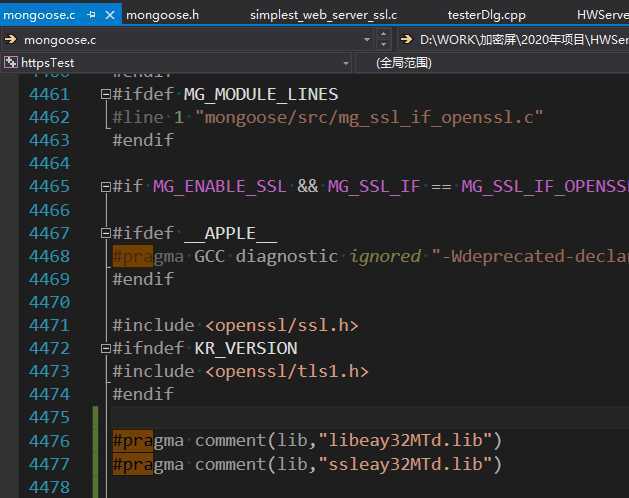The height and width of the screenshot is (498, 629).
Task: Switch to the testerDlg.cpp tab
Action: click(487, 14)
